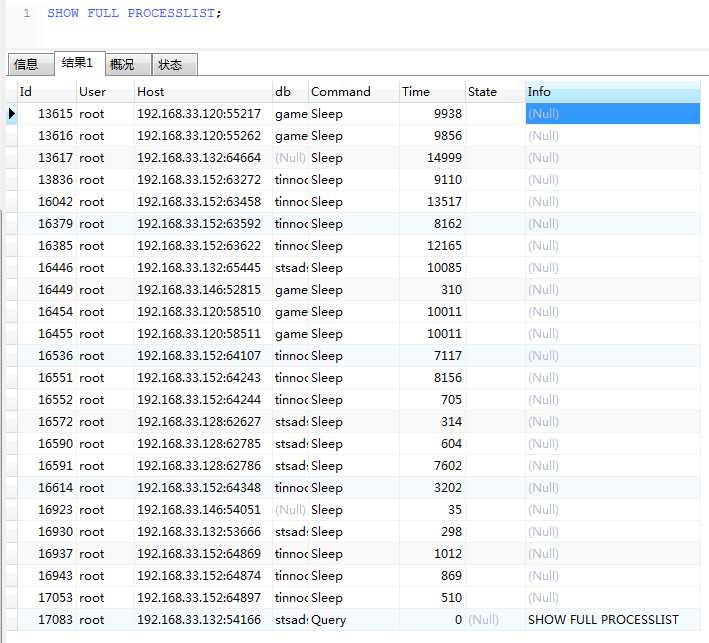Sort by the User column header
Screen dimensions: 709x643
pos(105,92)
